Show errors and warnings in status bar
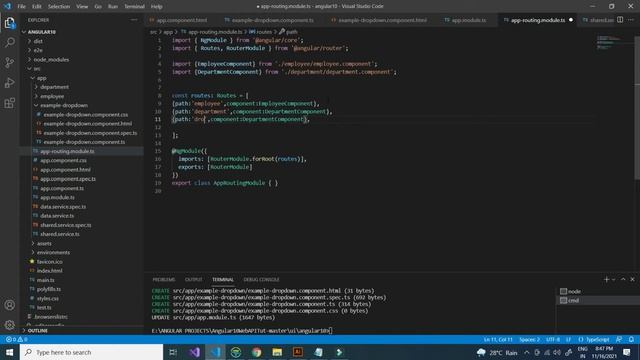The height and width of the screenshot is (360, 640). click(16, 339)
